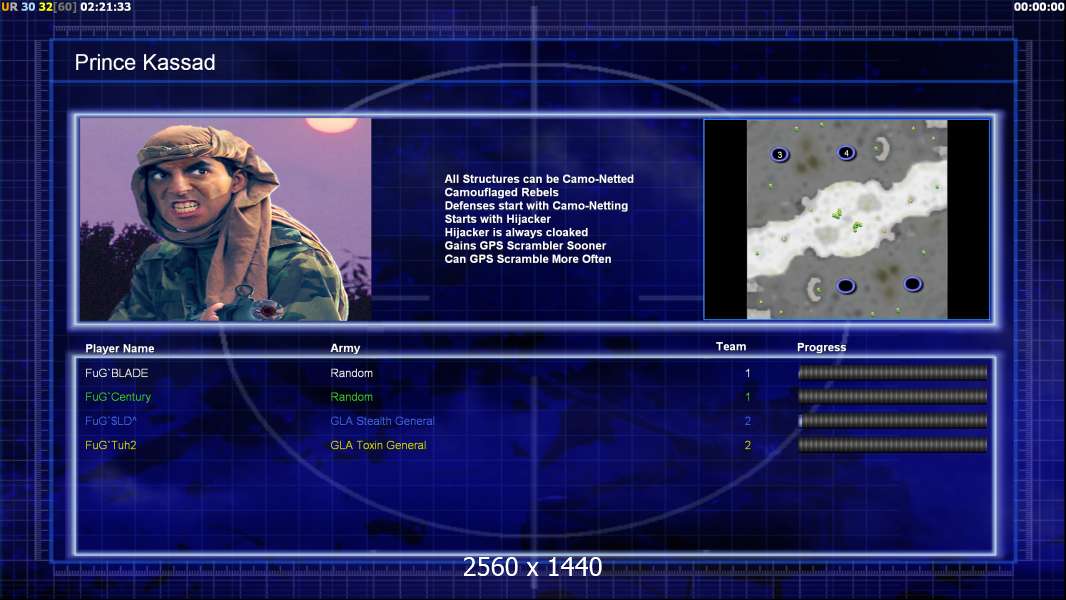Click 'Hijacker is always cloaked' line
Screen dimensions: 1066x600
[517, 232]
